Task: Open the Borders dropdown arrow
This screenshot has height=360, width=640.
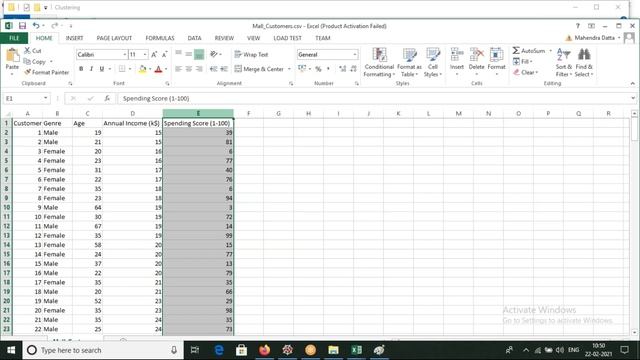Action: click(x=130, y=69)
